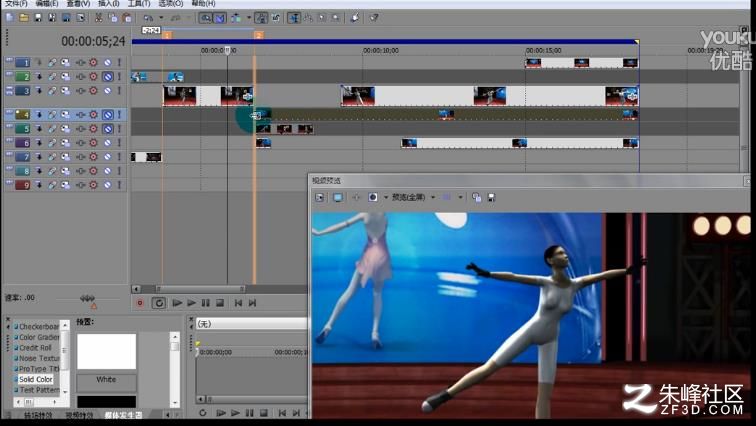Viewport: 756px width, 426px height.
Task: Minimize track 3 using its header button
Action: click(9, 90)
